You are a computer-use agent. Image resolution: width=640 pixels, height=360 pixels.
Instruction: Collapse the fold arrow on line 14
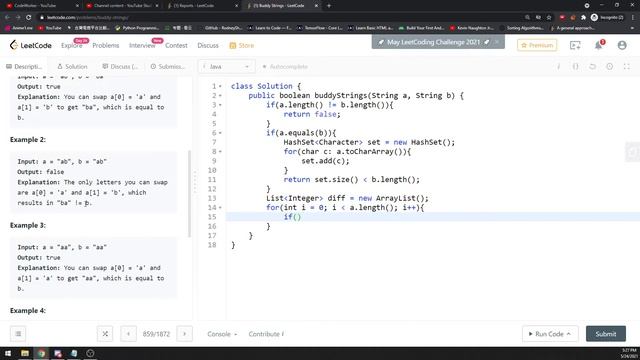220,208
